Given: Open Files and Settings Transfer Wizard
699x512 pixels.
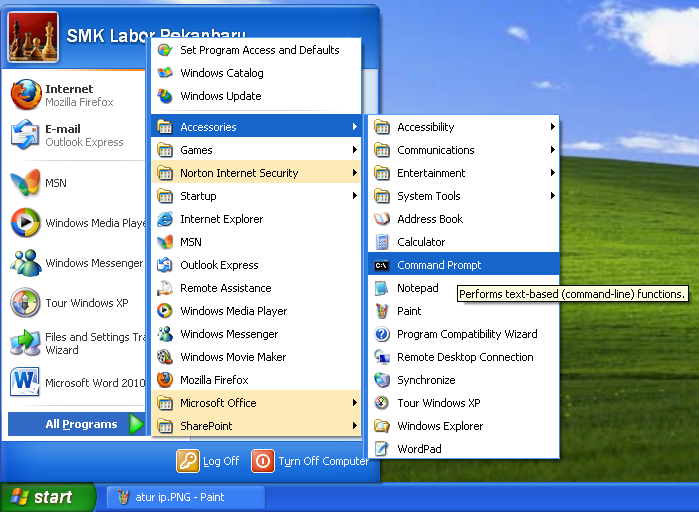Looking at the screenshot, I should pos(75,343).
